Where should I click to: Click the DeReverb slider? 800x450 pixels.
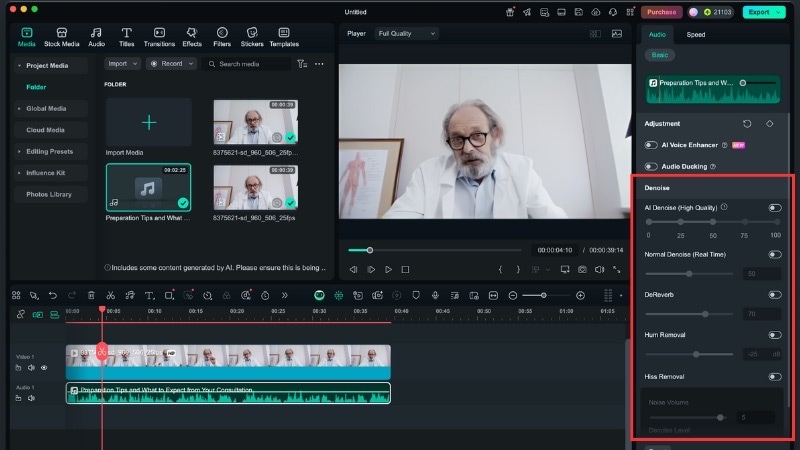[x=689, y=314]
